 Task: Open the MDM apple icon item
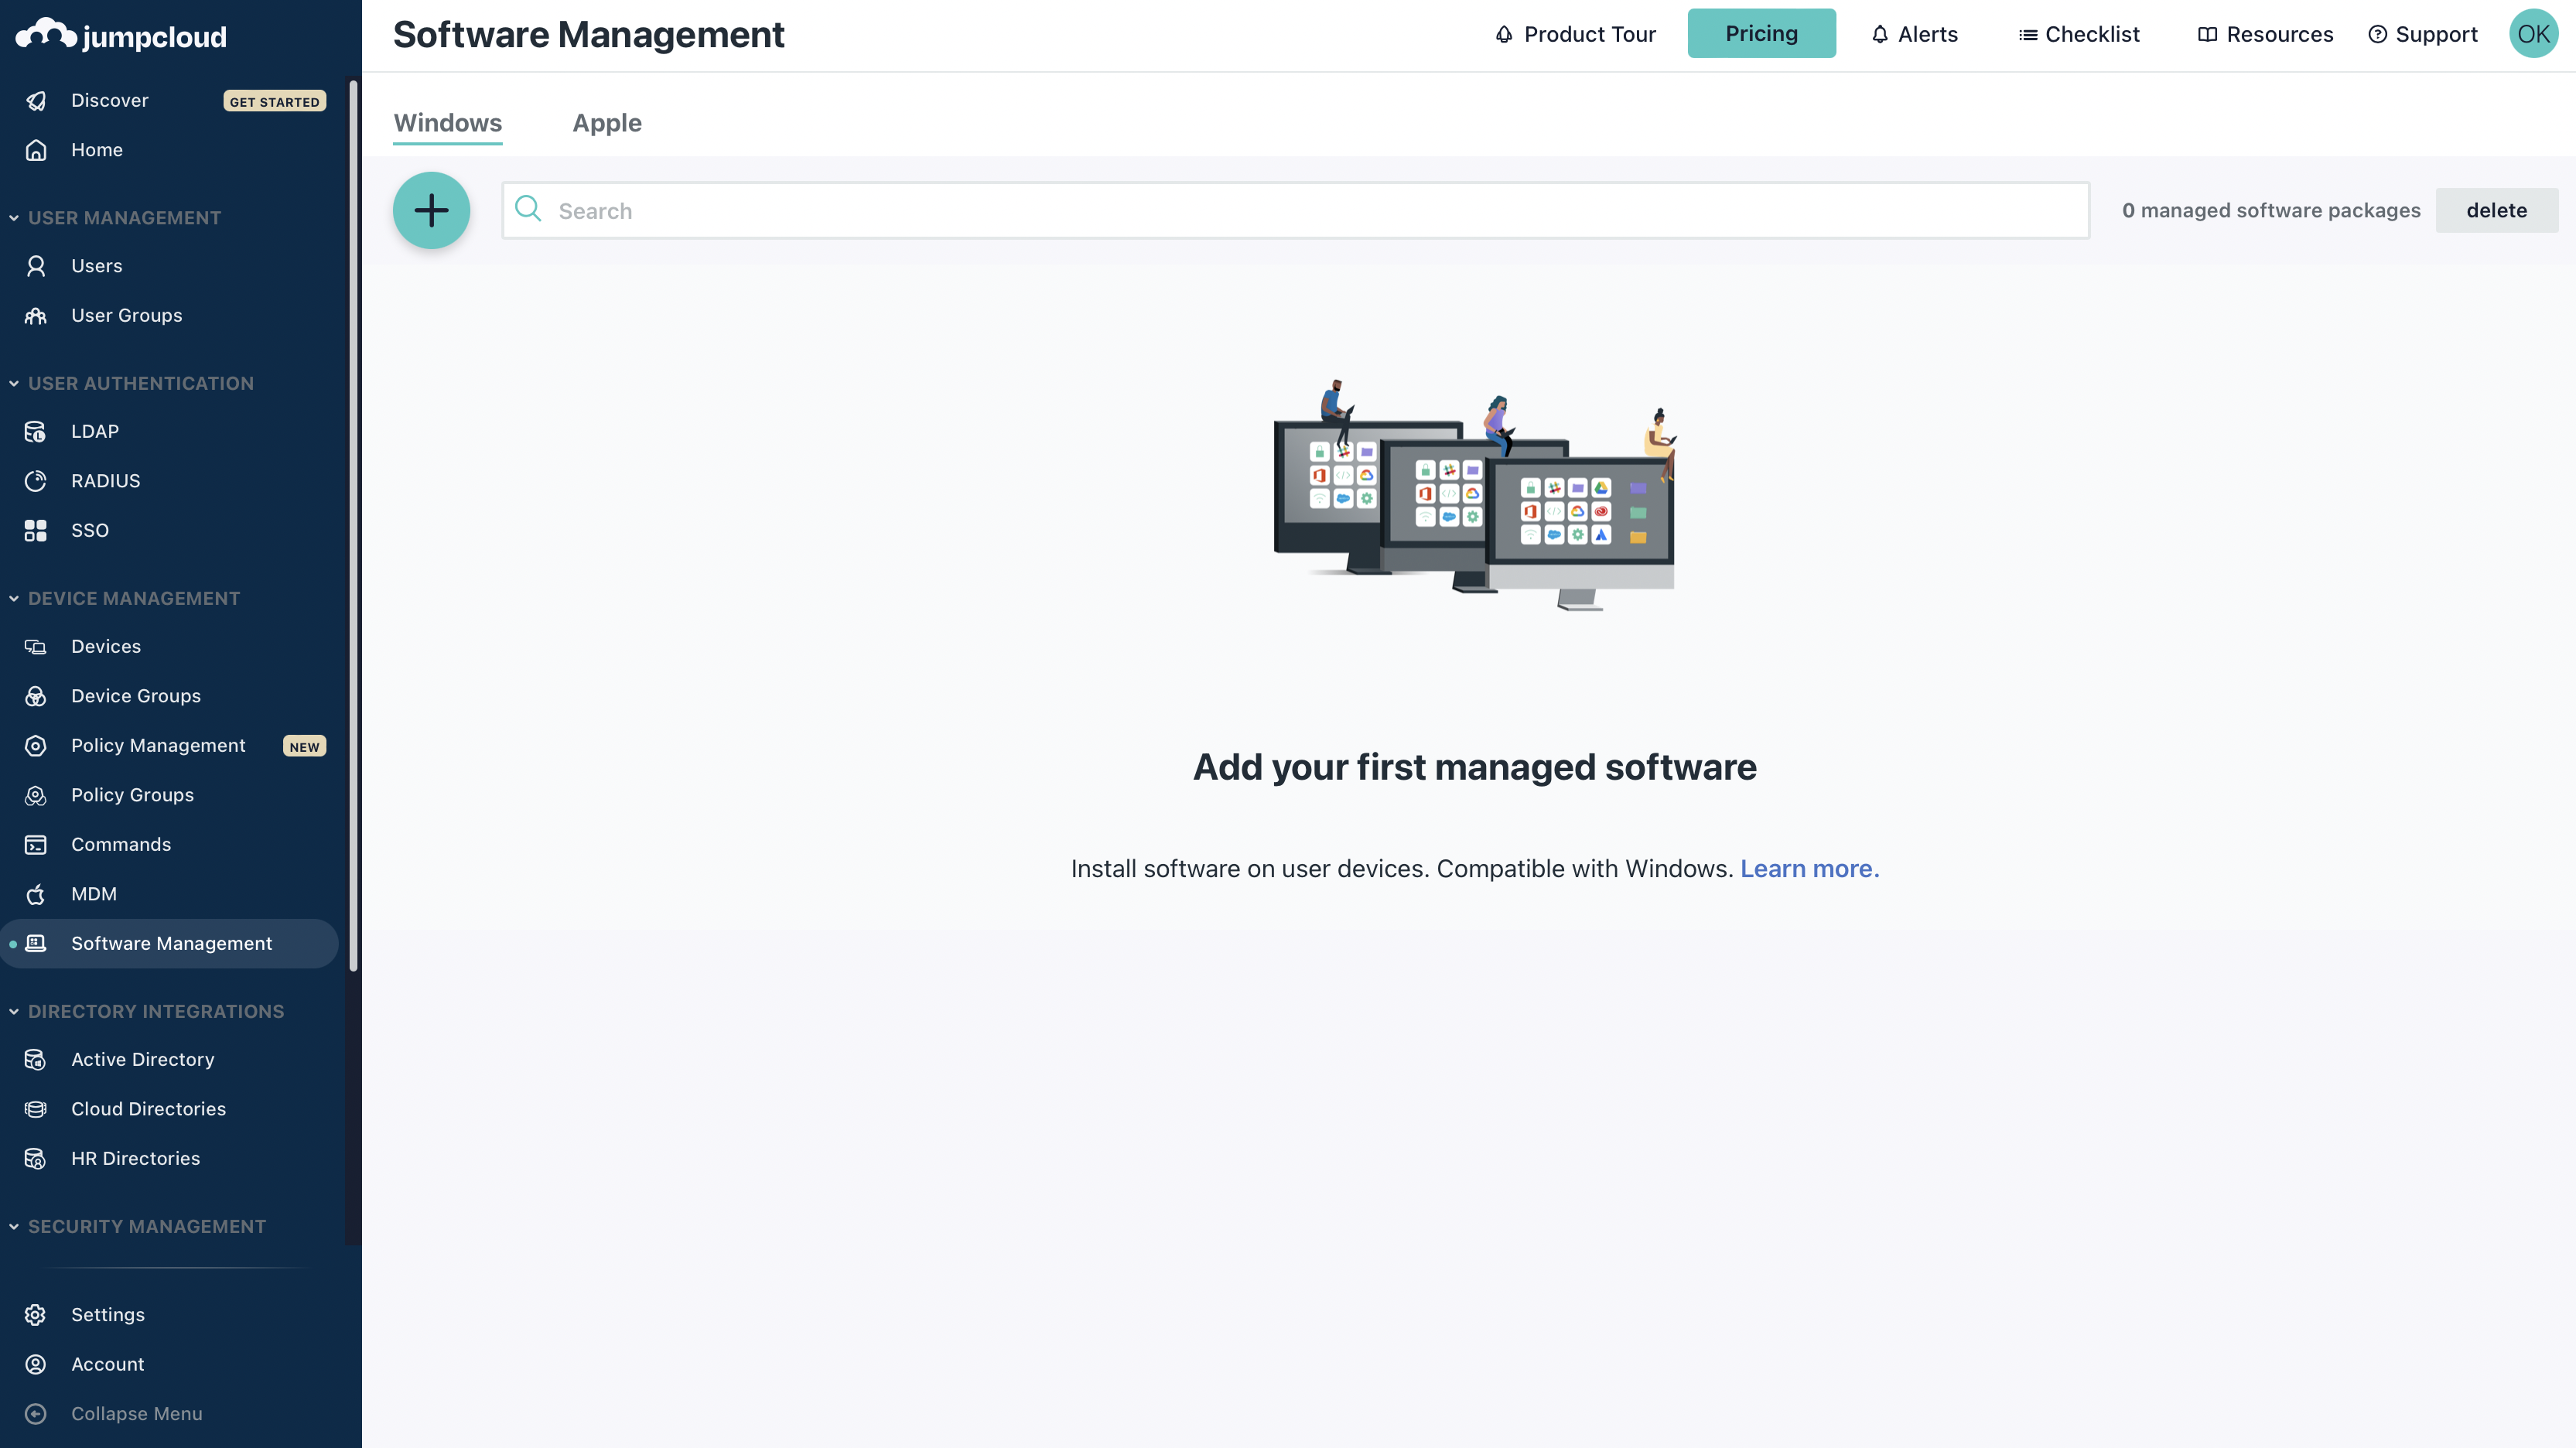tap(36, 894)
